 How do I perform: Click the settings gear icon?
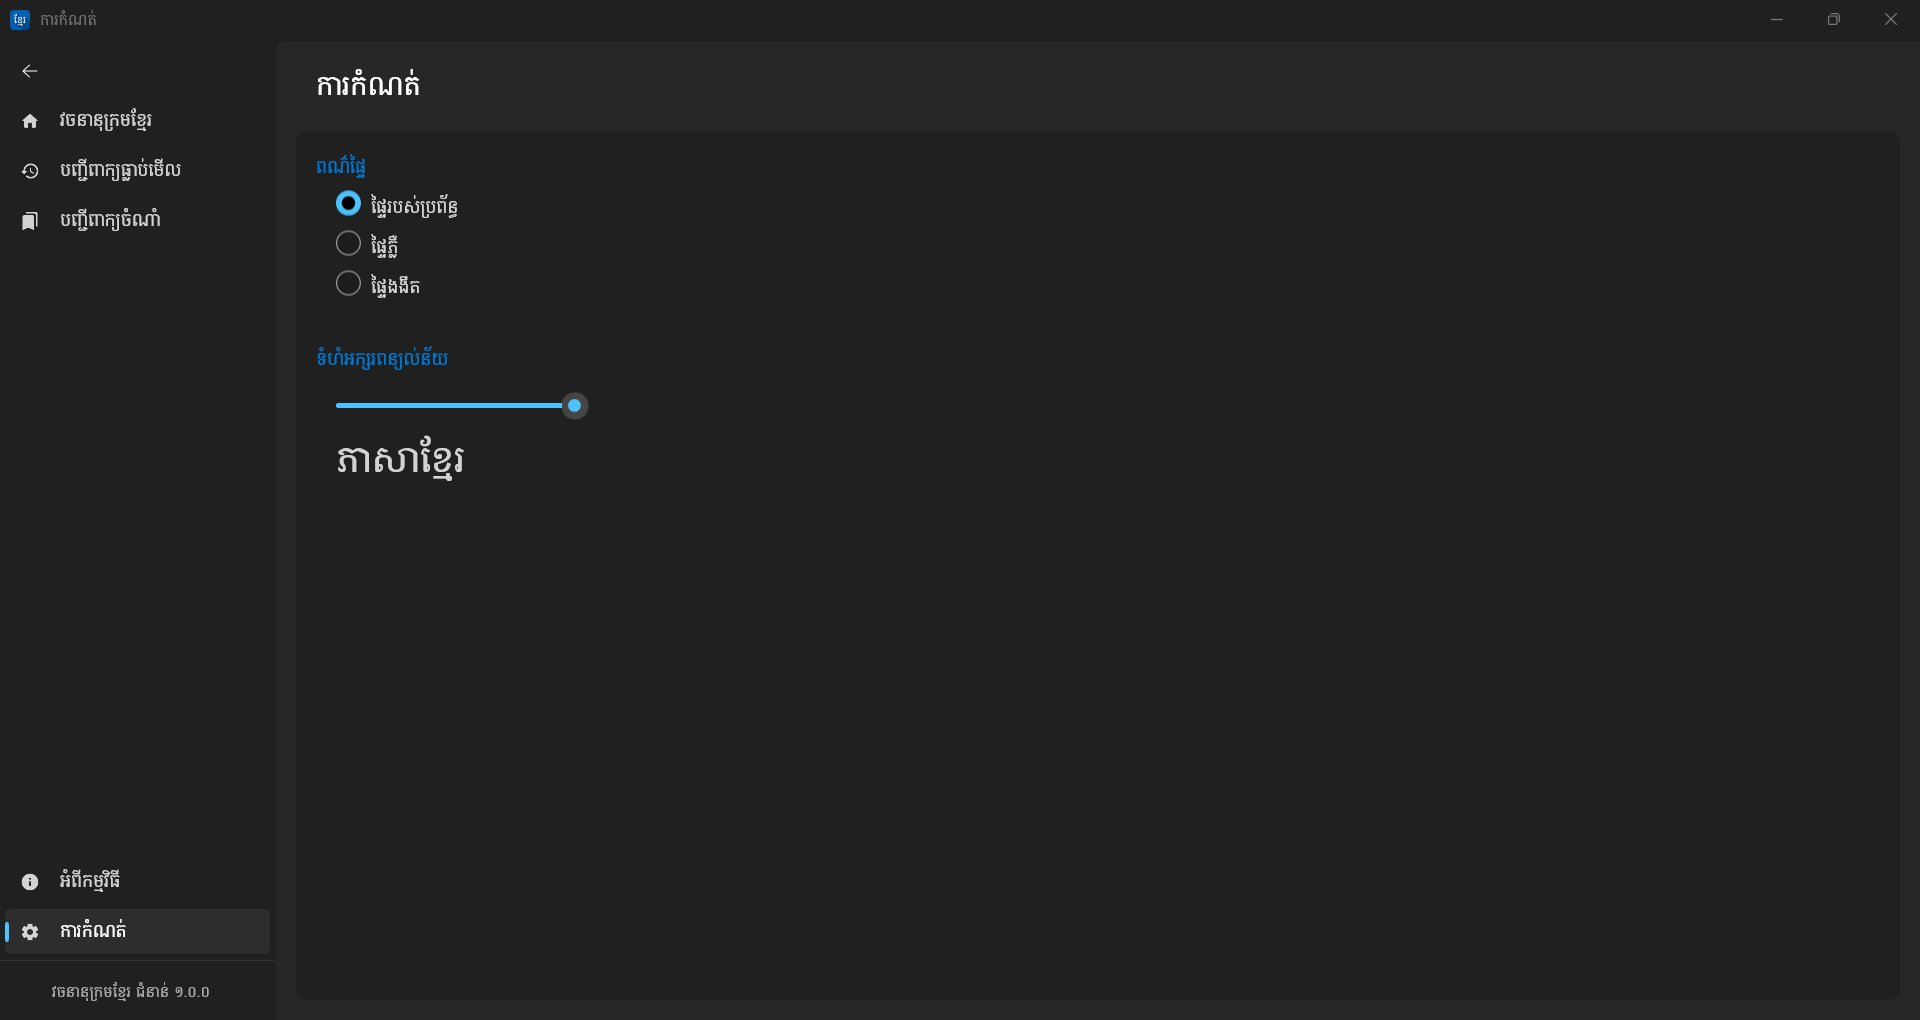tap(30, 932)
